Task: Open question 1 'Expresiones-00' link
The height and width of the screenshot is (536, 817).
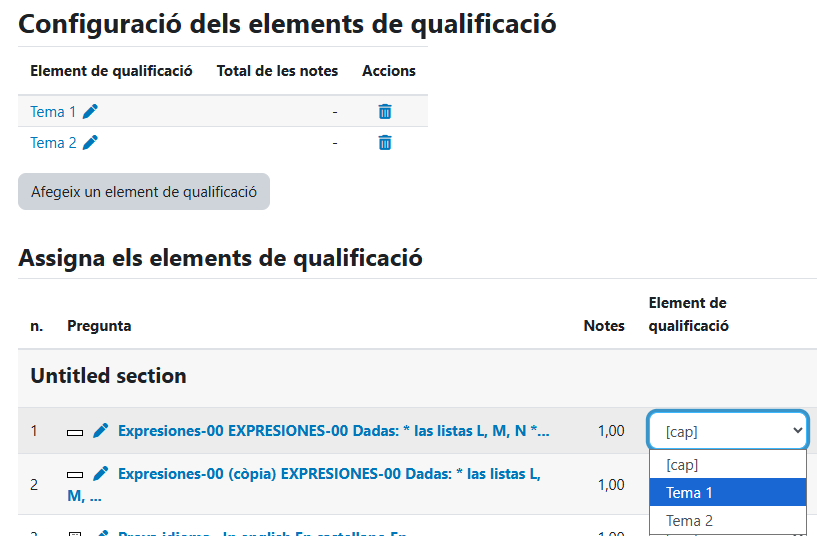Action: [333, 431]
